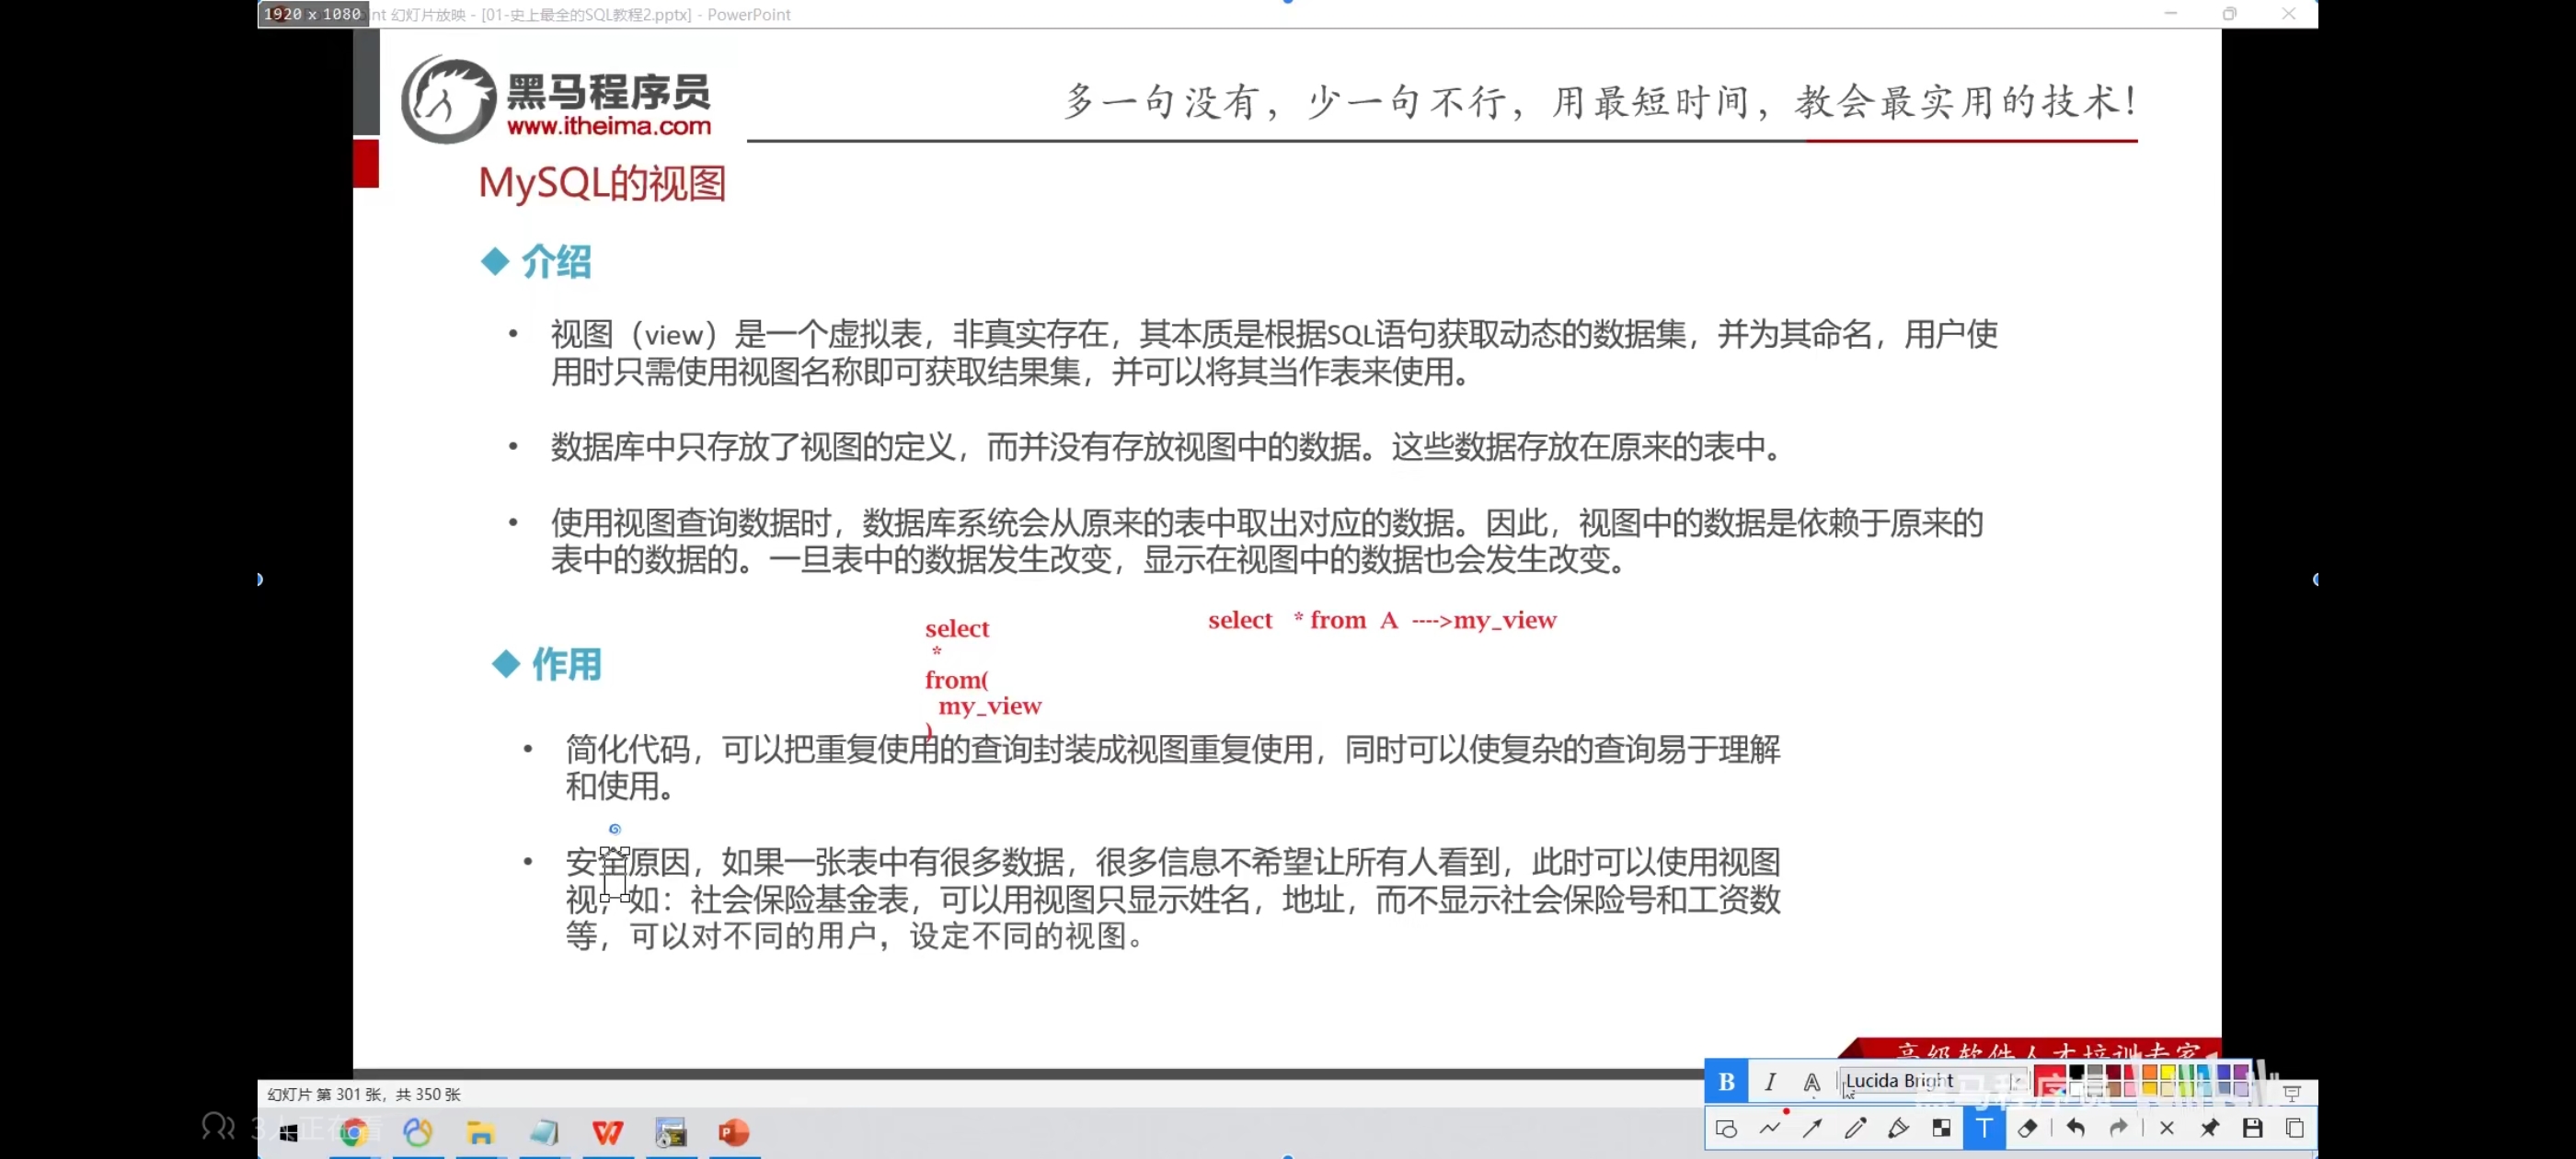Cancel the annotation with X button
The image size is (2576, 1159).
pyautogui.click(x=2166, y=1129)
